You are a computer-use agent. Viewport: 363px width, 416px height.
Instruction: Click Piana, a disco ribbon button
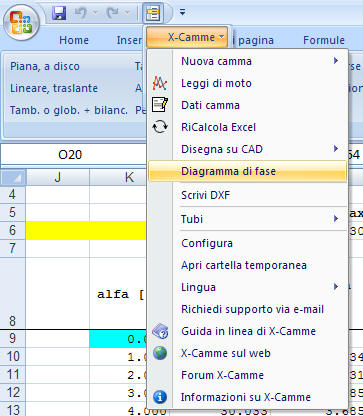coord(45,66)
